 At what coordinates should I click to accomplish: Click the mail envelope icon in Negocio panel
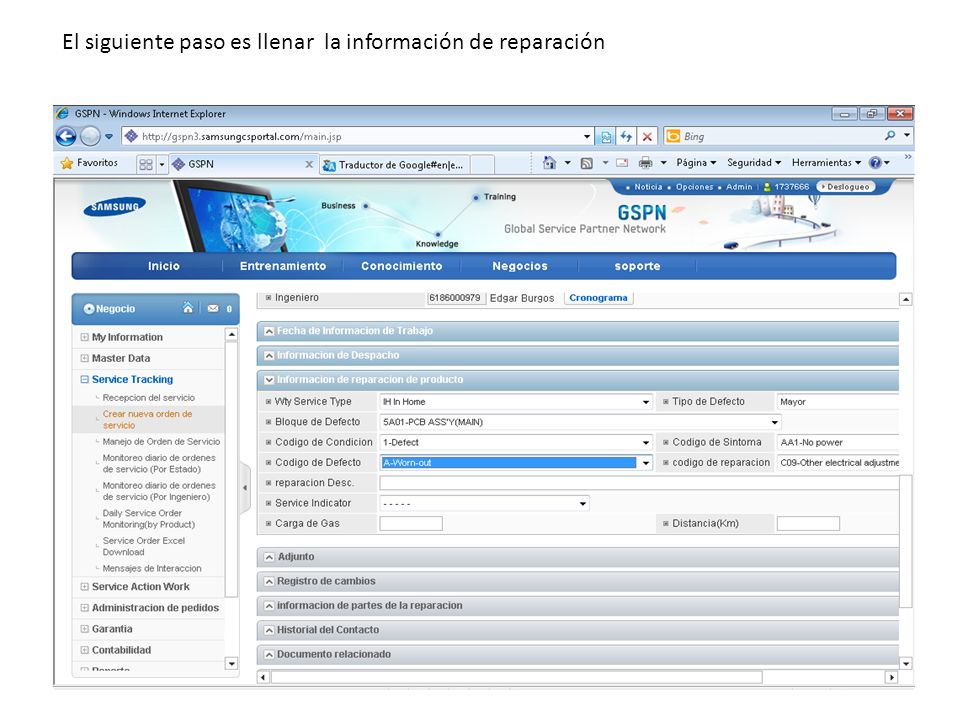(212, 309)
